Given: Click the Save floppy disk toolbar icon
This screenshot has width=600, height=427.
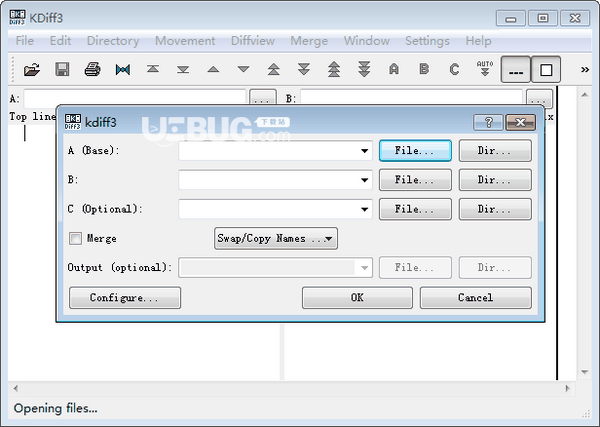Looking at the screenshot, I should pyautogui.click(x=62, y=70).
